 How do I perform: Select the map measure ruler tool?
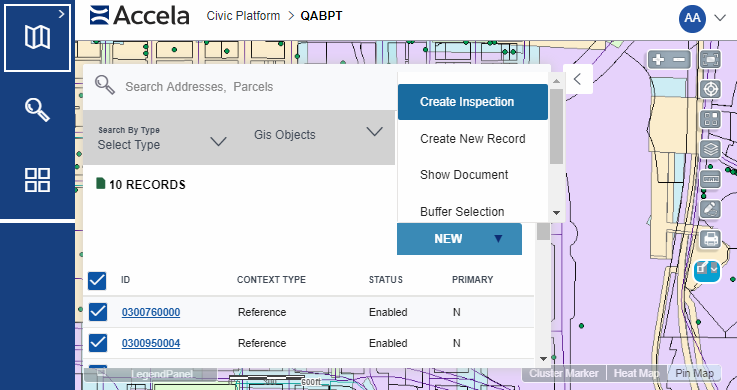(710, 179)
